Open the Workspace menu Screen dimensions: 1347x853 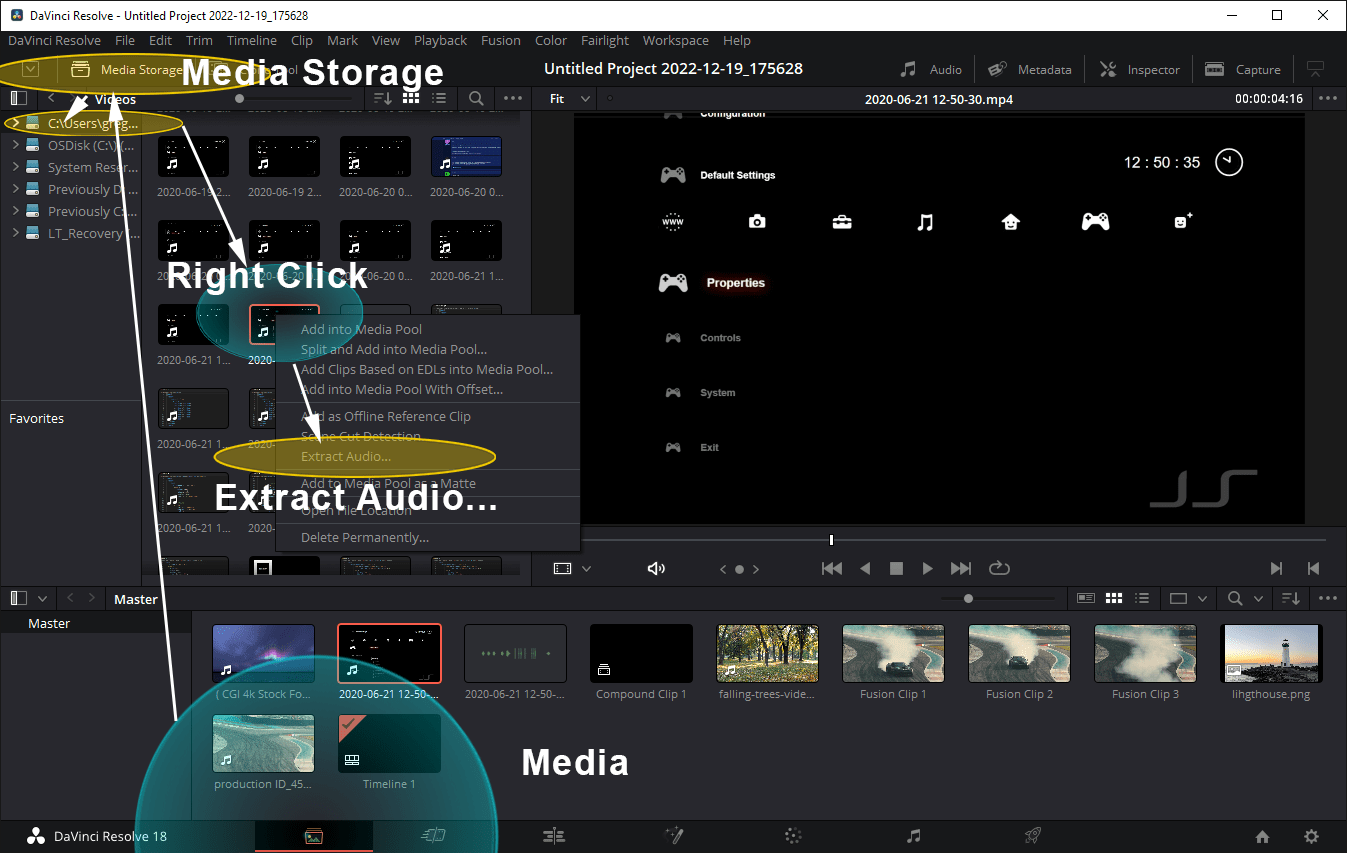676,40
